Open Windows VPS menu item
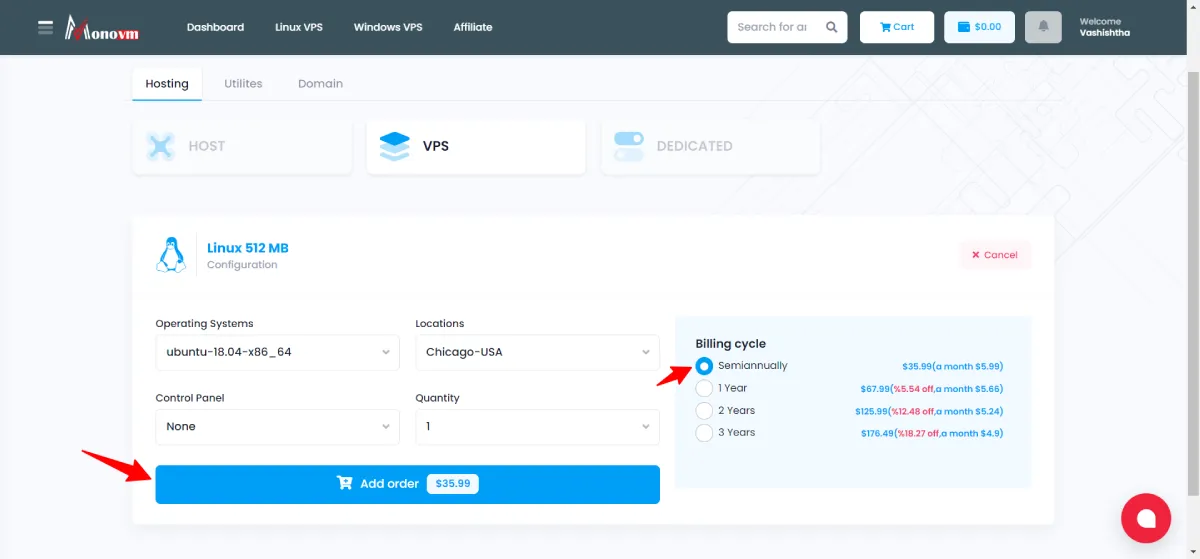 (388, 27)
